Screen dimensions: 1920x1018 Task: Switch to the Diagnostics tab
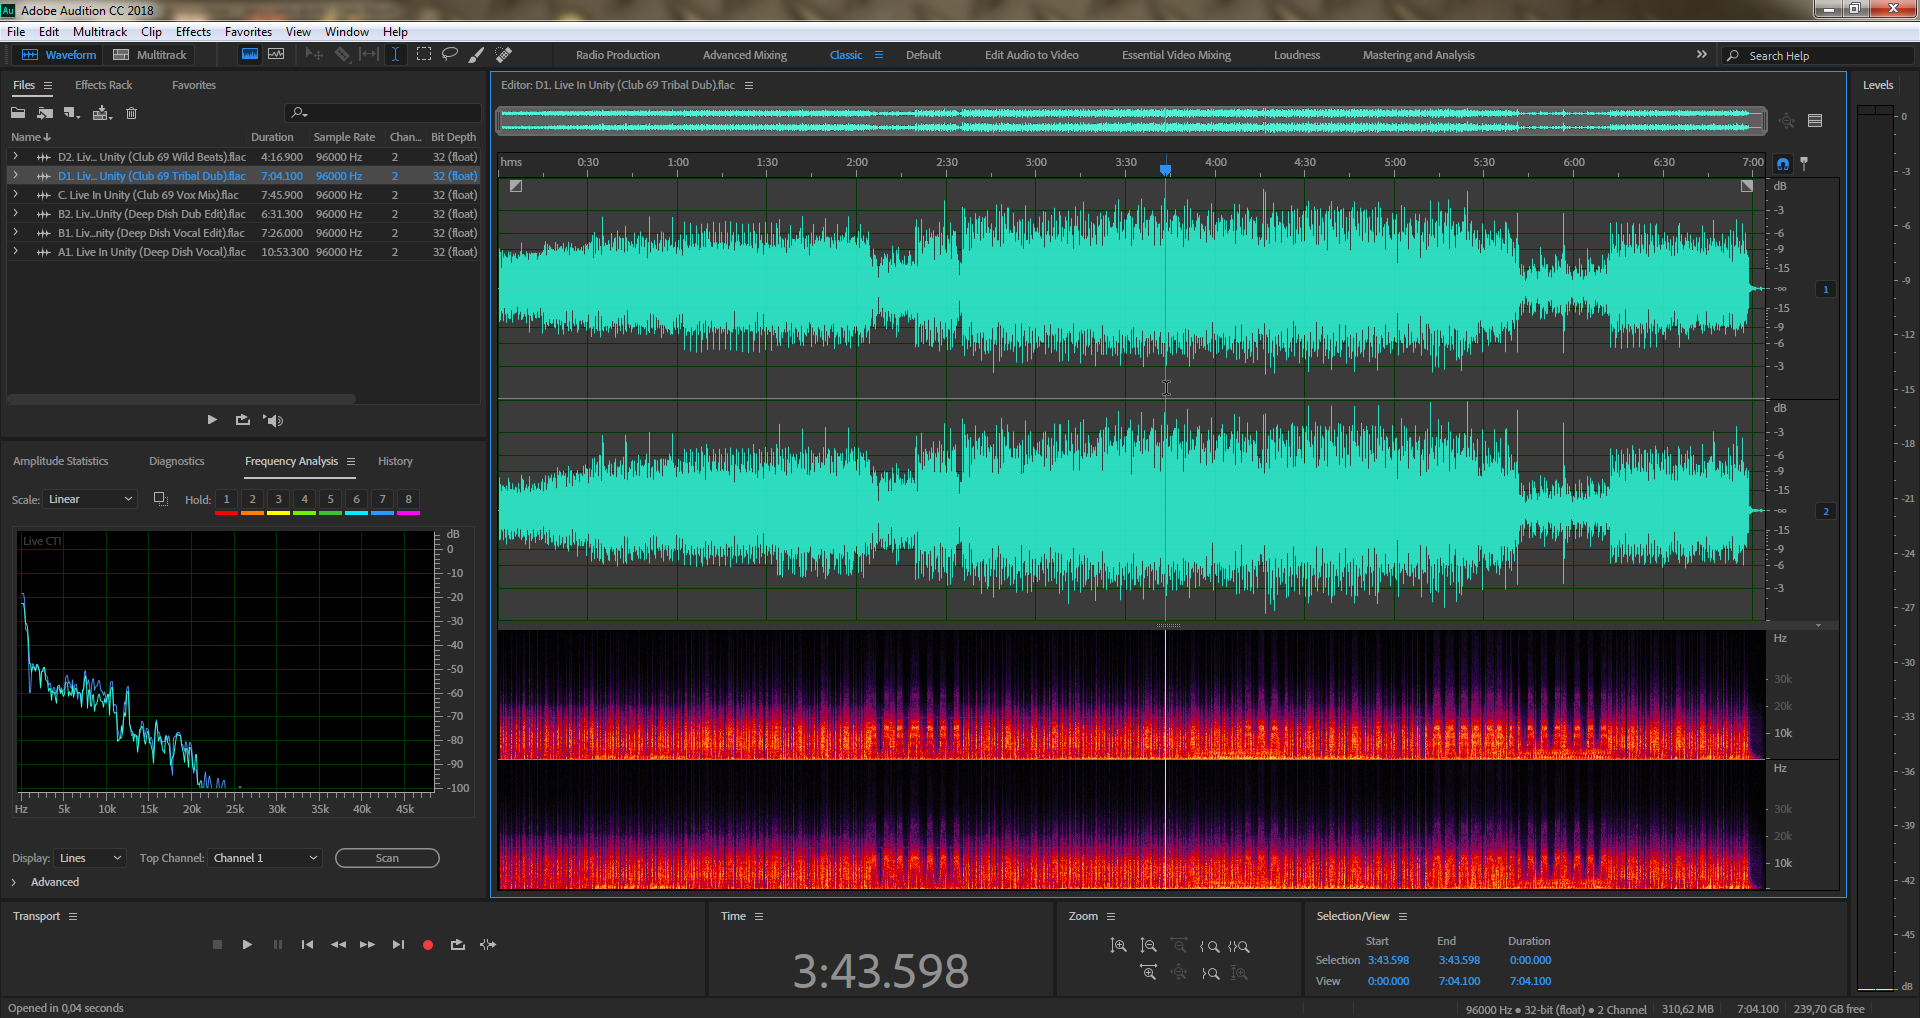point(176,461)
